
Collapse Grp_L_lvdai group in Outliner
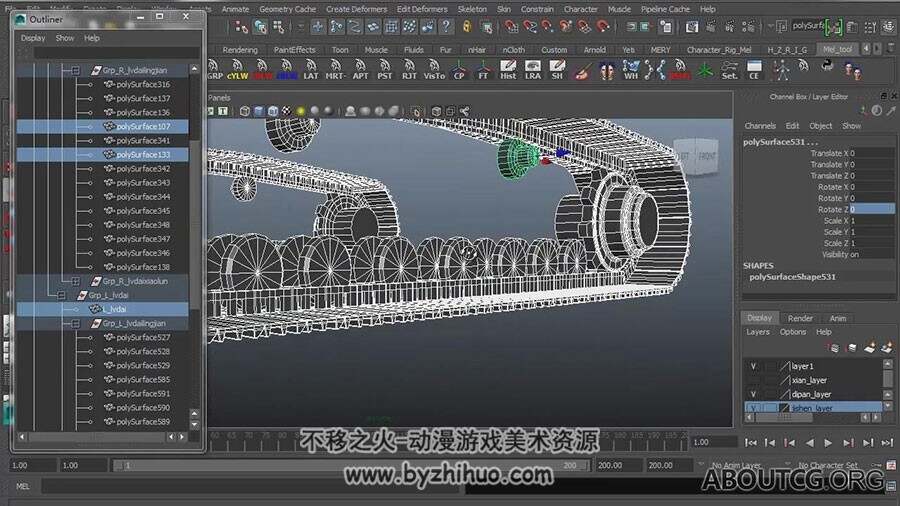pos(61,295)
